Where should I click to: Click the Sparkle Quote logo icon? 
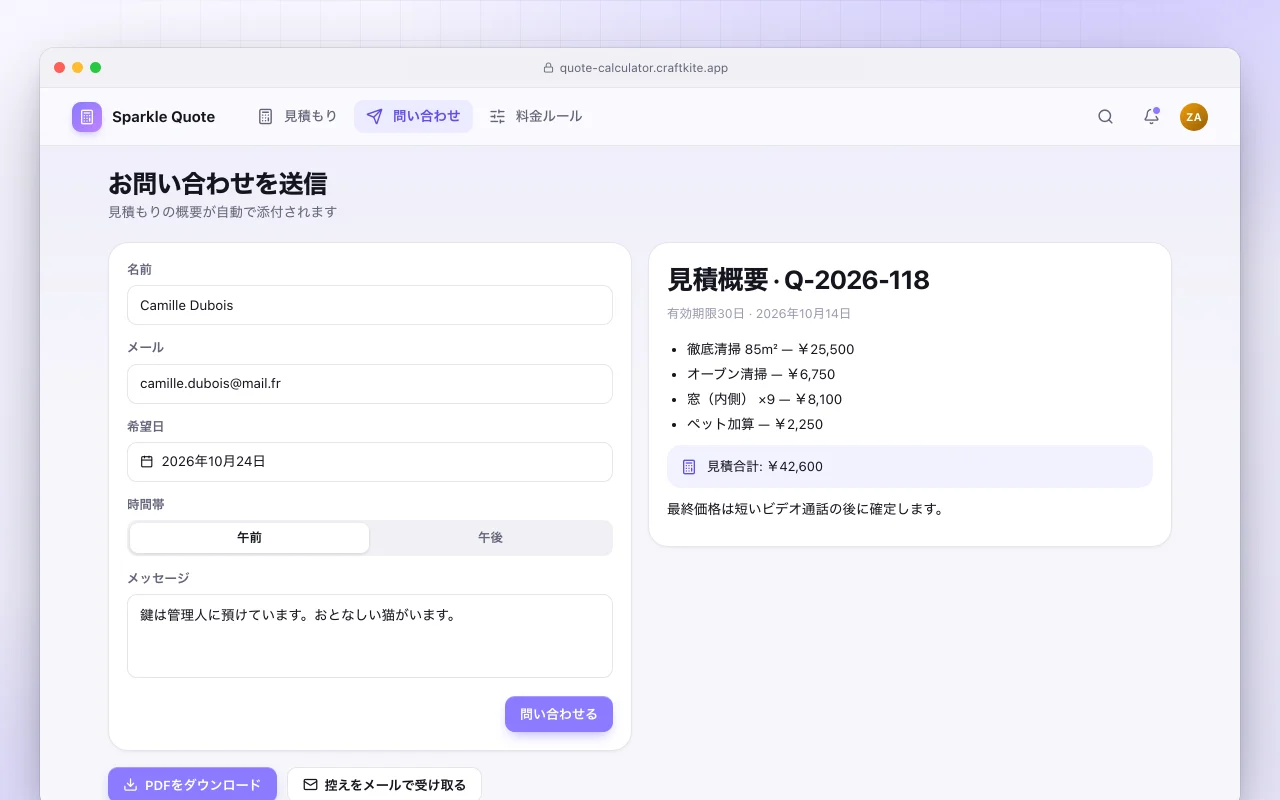click(x=87, y=117)
